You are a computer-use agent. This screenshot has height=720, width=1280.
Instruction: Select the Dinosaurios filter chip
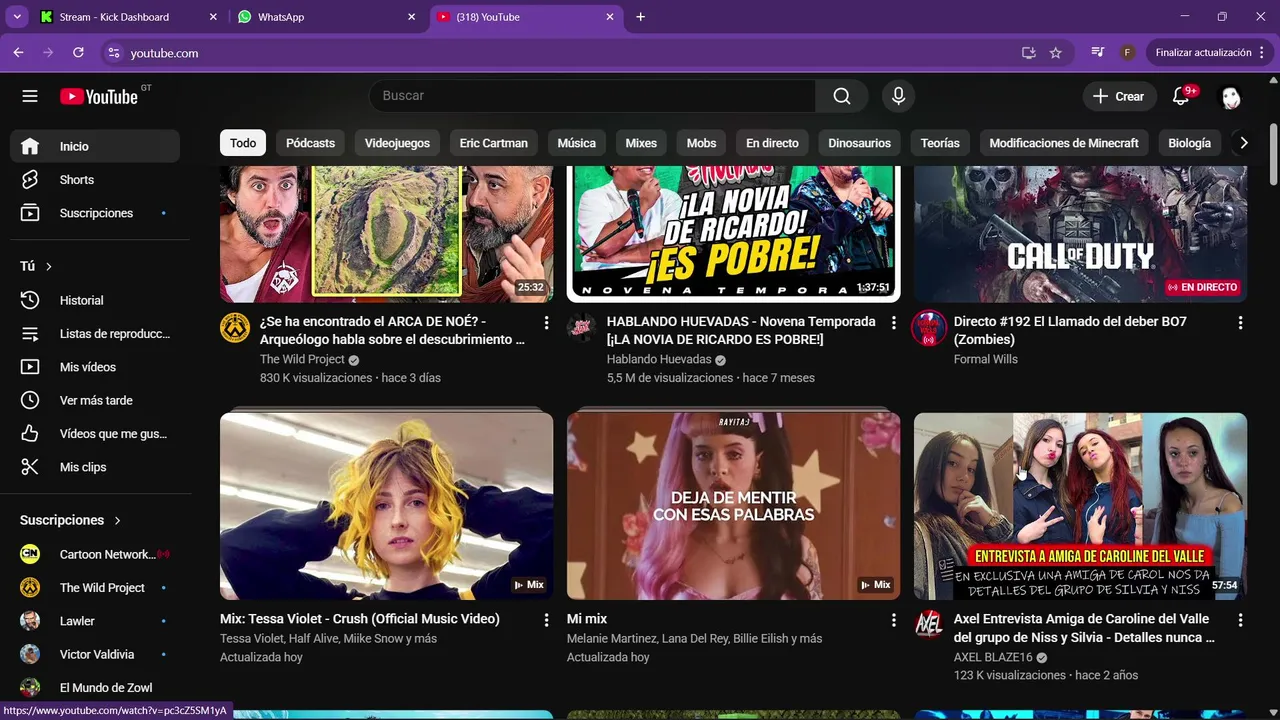[x=859, y=143]
